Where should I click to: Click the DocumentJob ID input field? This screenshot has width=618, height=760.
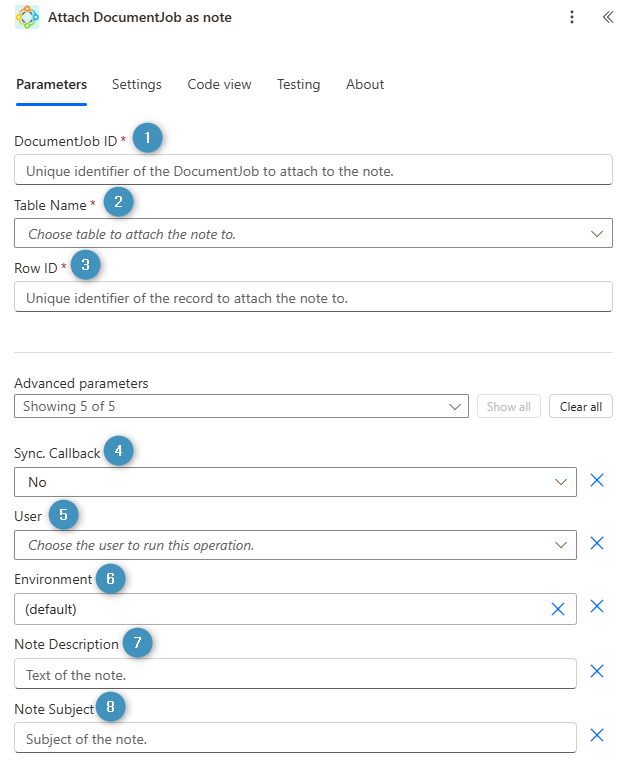(x=313, y=171)
